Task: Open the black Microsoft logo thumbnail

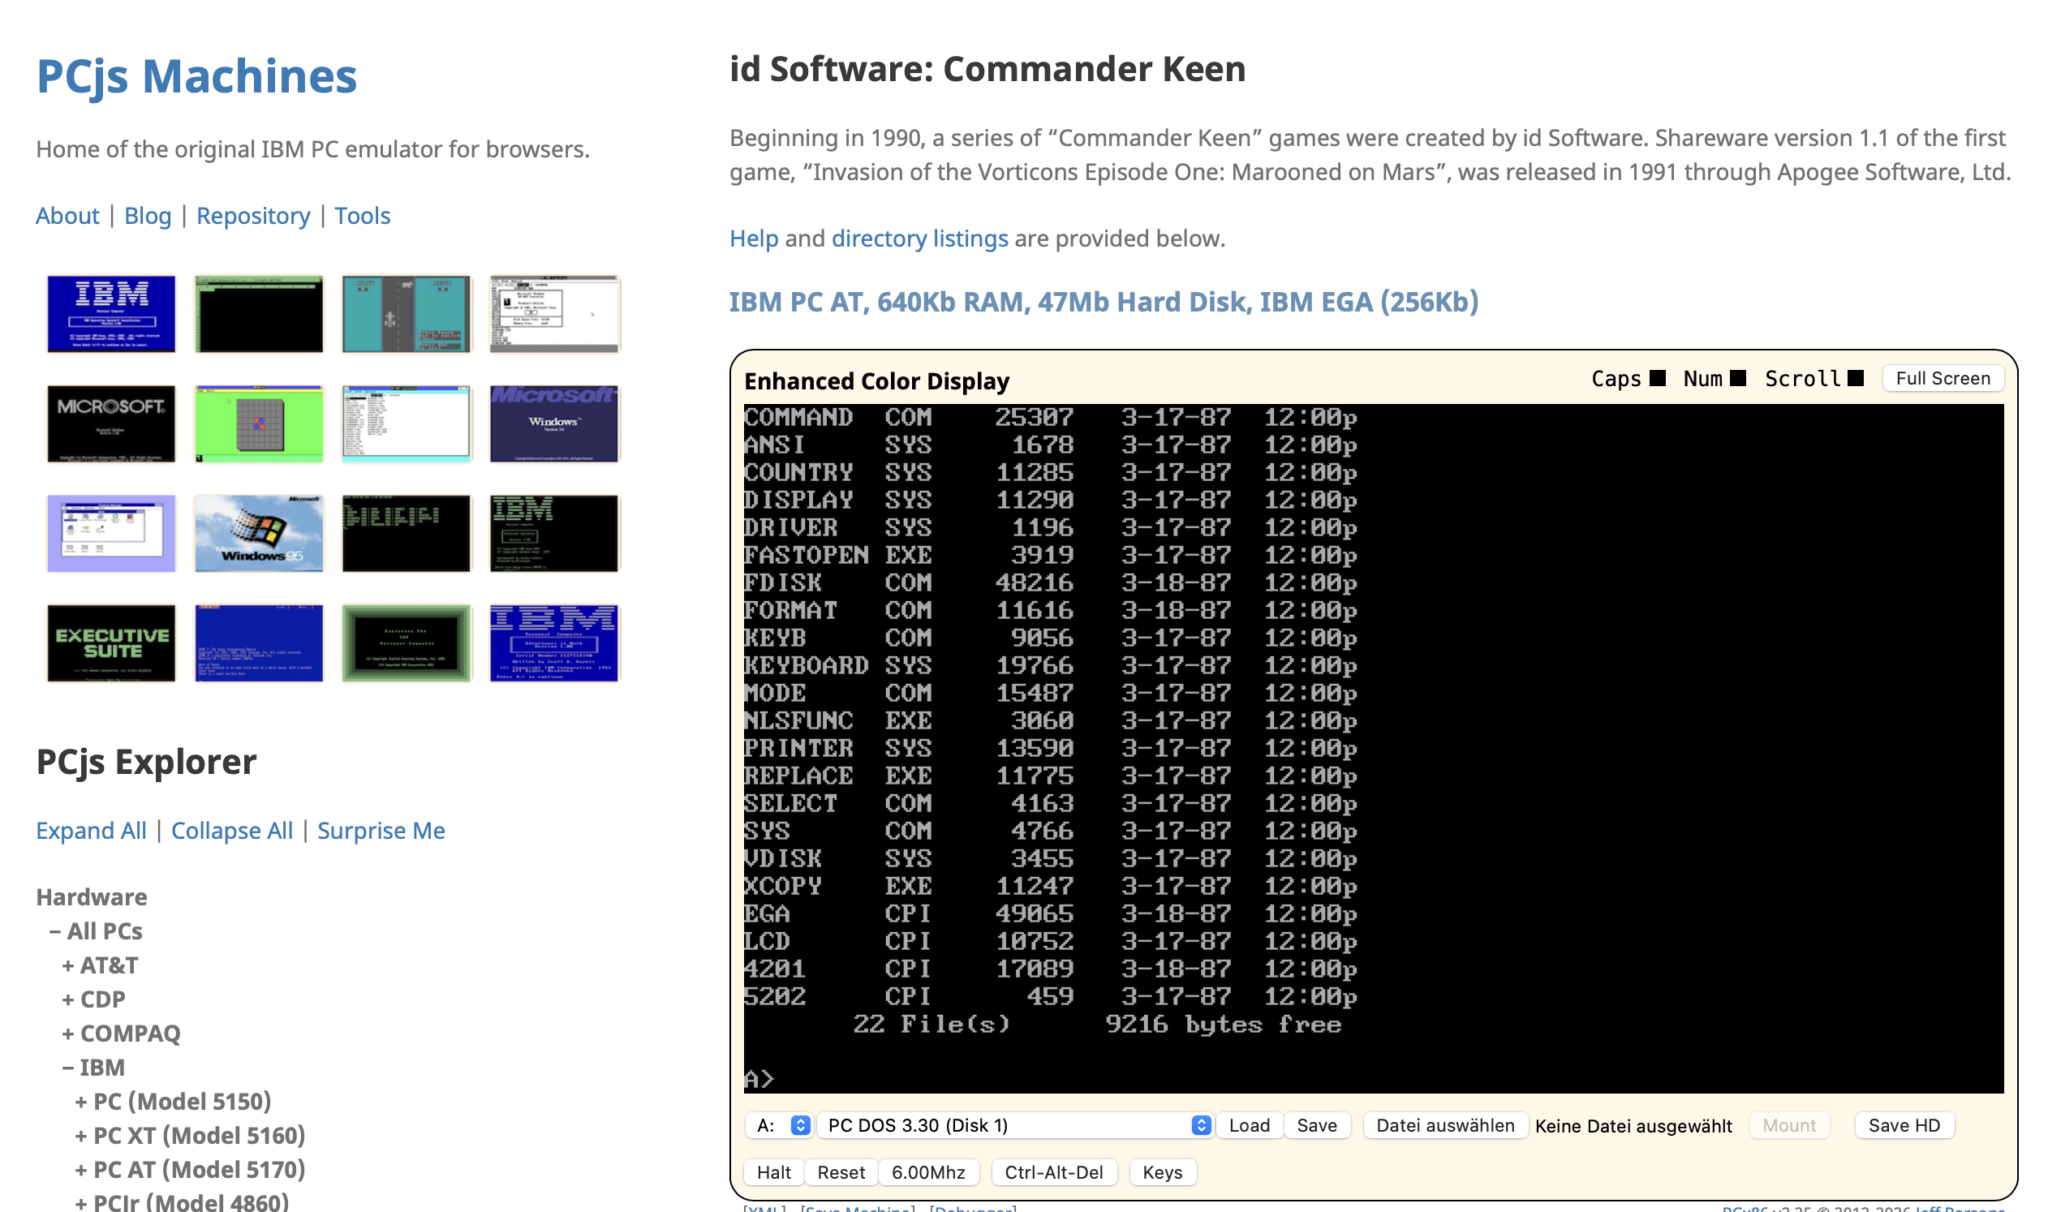Action: pos(111,424)
